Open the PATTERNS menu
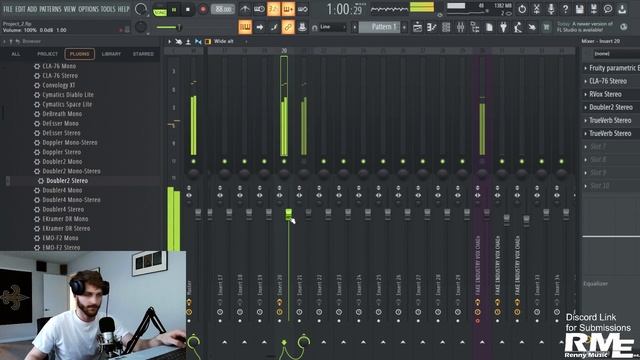This screenshot has width=640, height=360. pos(50,9)
